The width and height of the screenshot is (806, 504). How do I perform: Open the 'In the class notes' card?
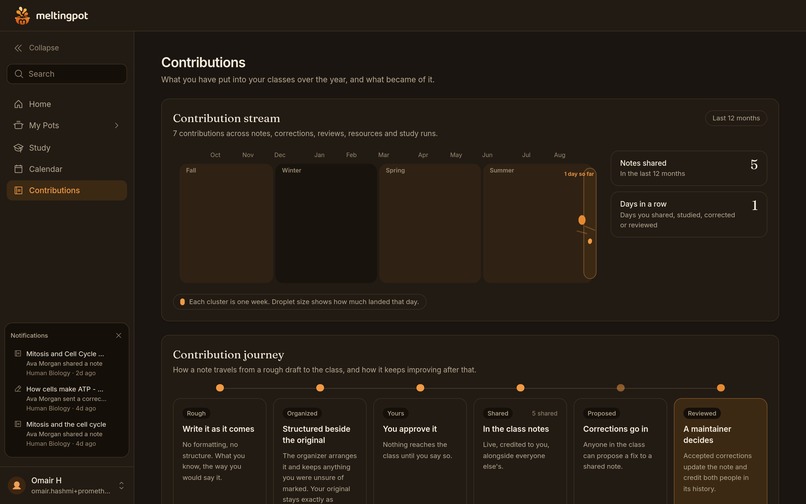click(x=520, y=451)
